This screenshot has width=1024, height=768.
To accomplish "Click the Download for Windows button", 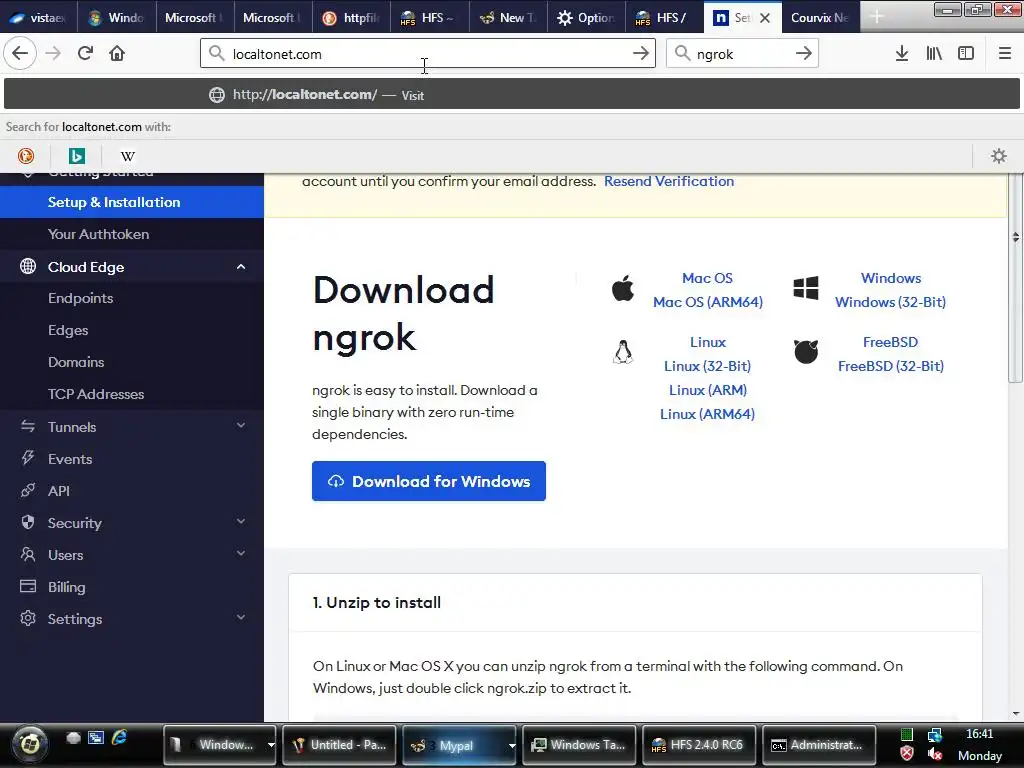I will (x=428, y=481).
